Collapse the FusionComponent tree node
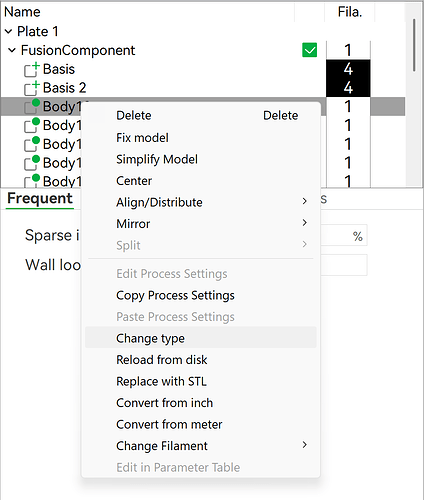 pos(12,50)
